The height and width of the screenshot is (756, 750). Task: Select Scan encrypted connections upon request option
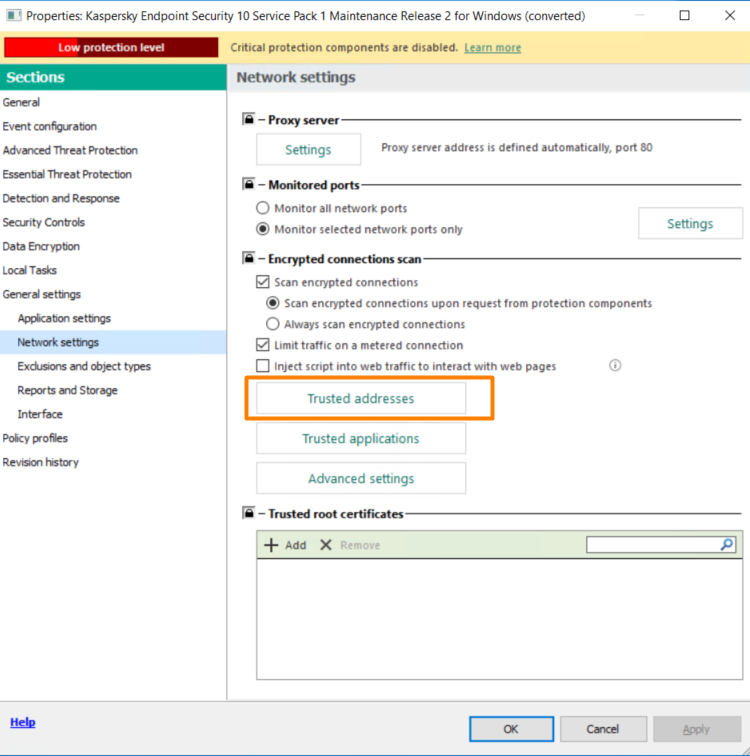273,303
